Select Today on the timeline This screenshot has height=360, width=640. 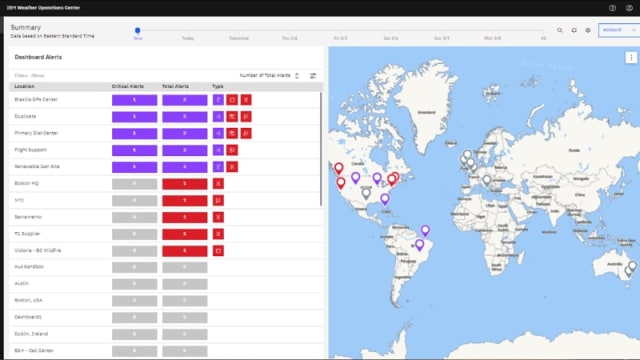tap(188, 38)
